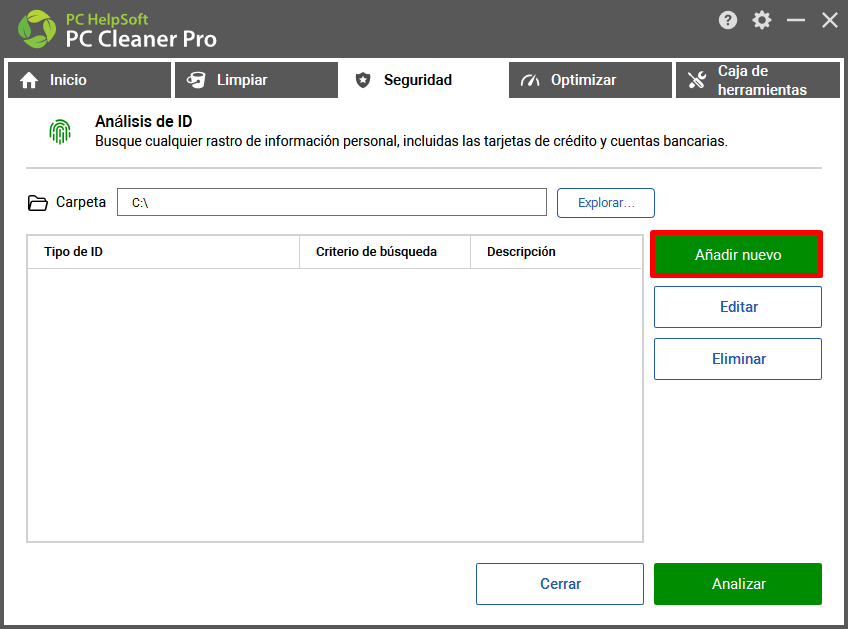Click the disk-cleaning icon on Limpiar tab
Image resolution: width=848 pixels, height=629 pixels.
[x=196, y=80]
